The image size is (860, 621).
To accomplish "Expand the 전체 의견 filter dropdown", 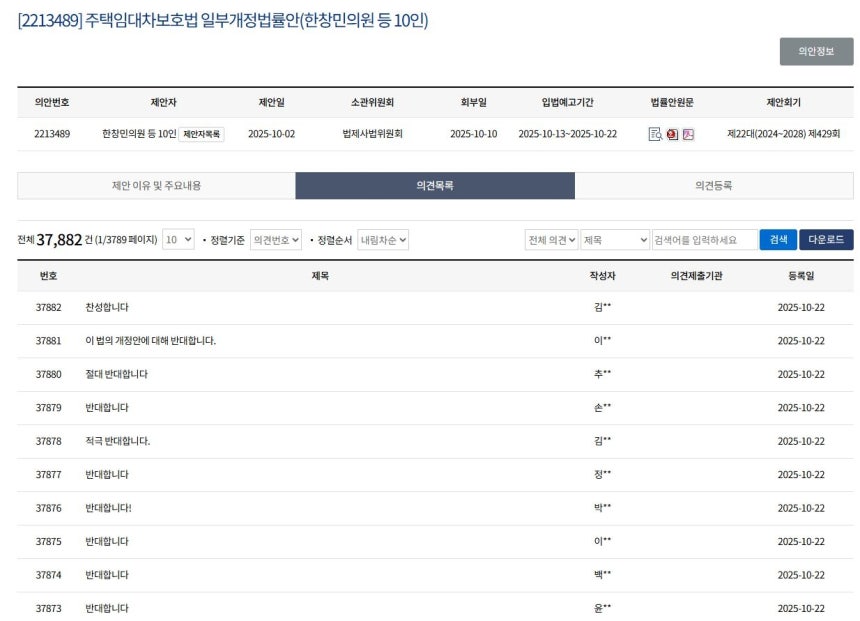I will click(x=551, y=240).
